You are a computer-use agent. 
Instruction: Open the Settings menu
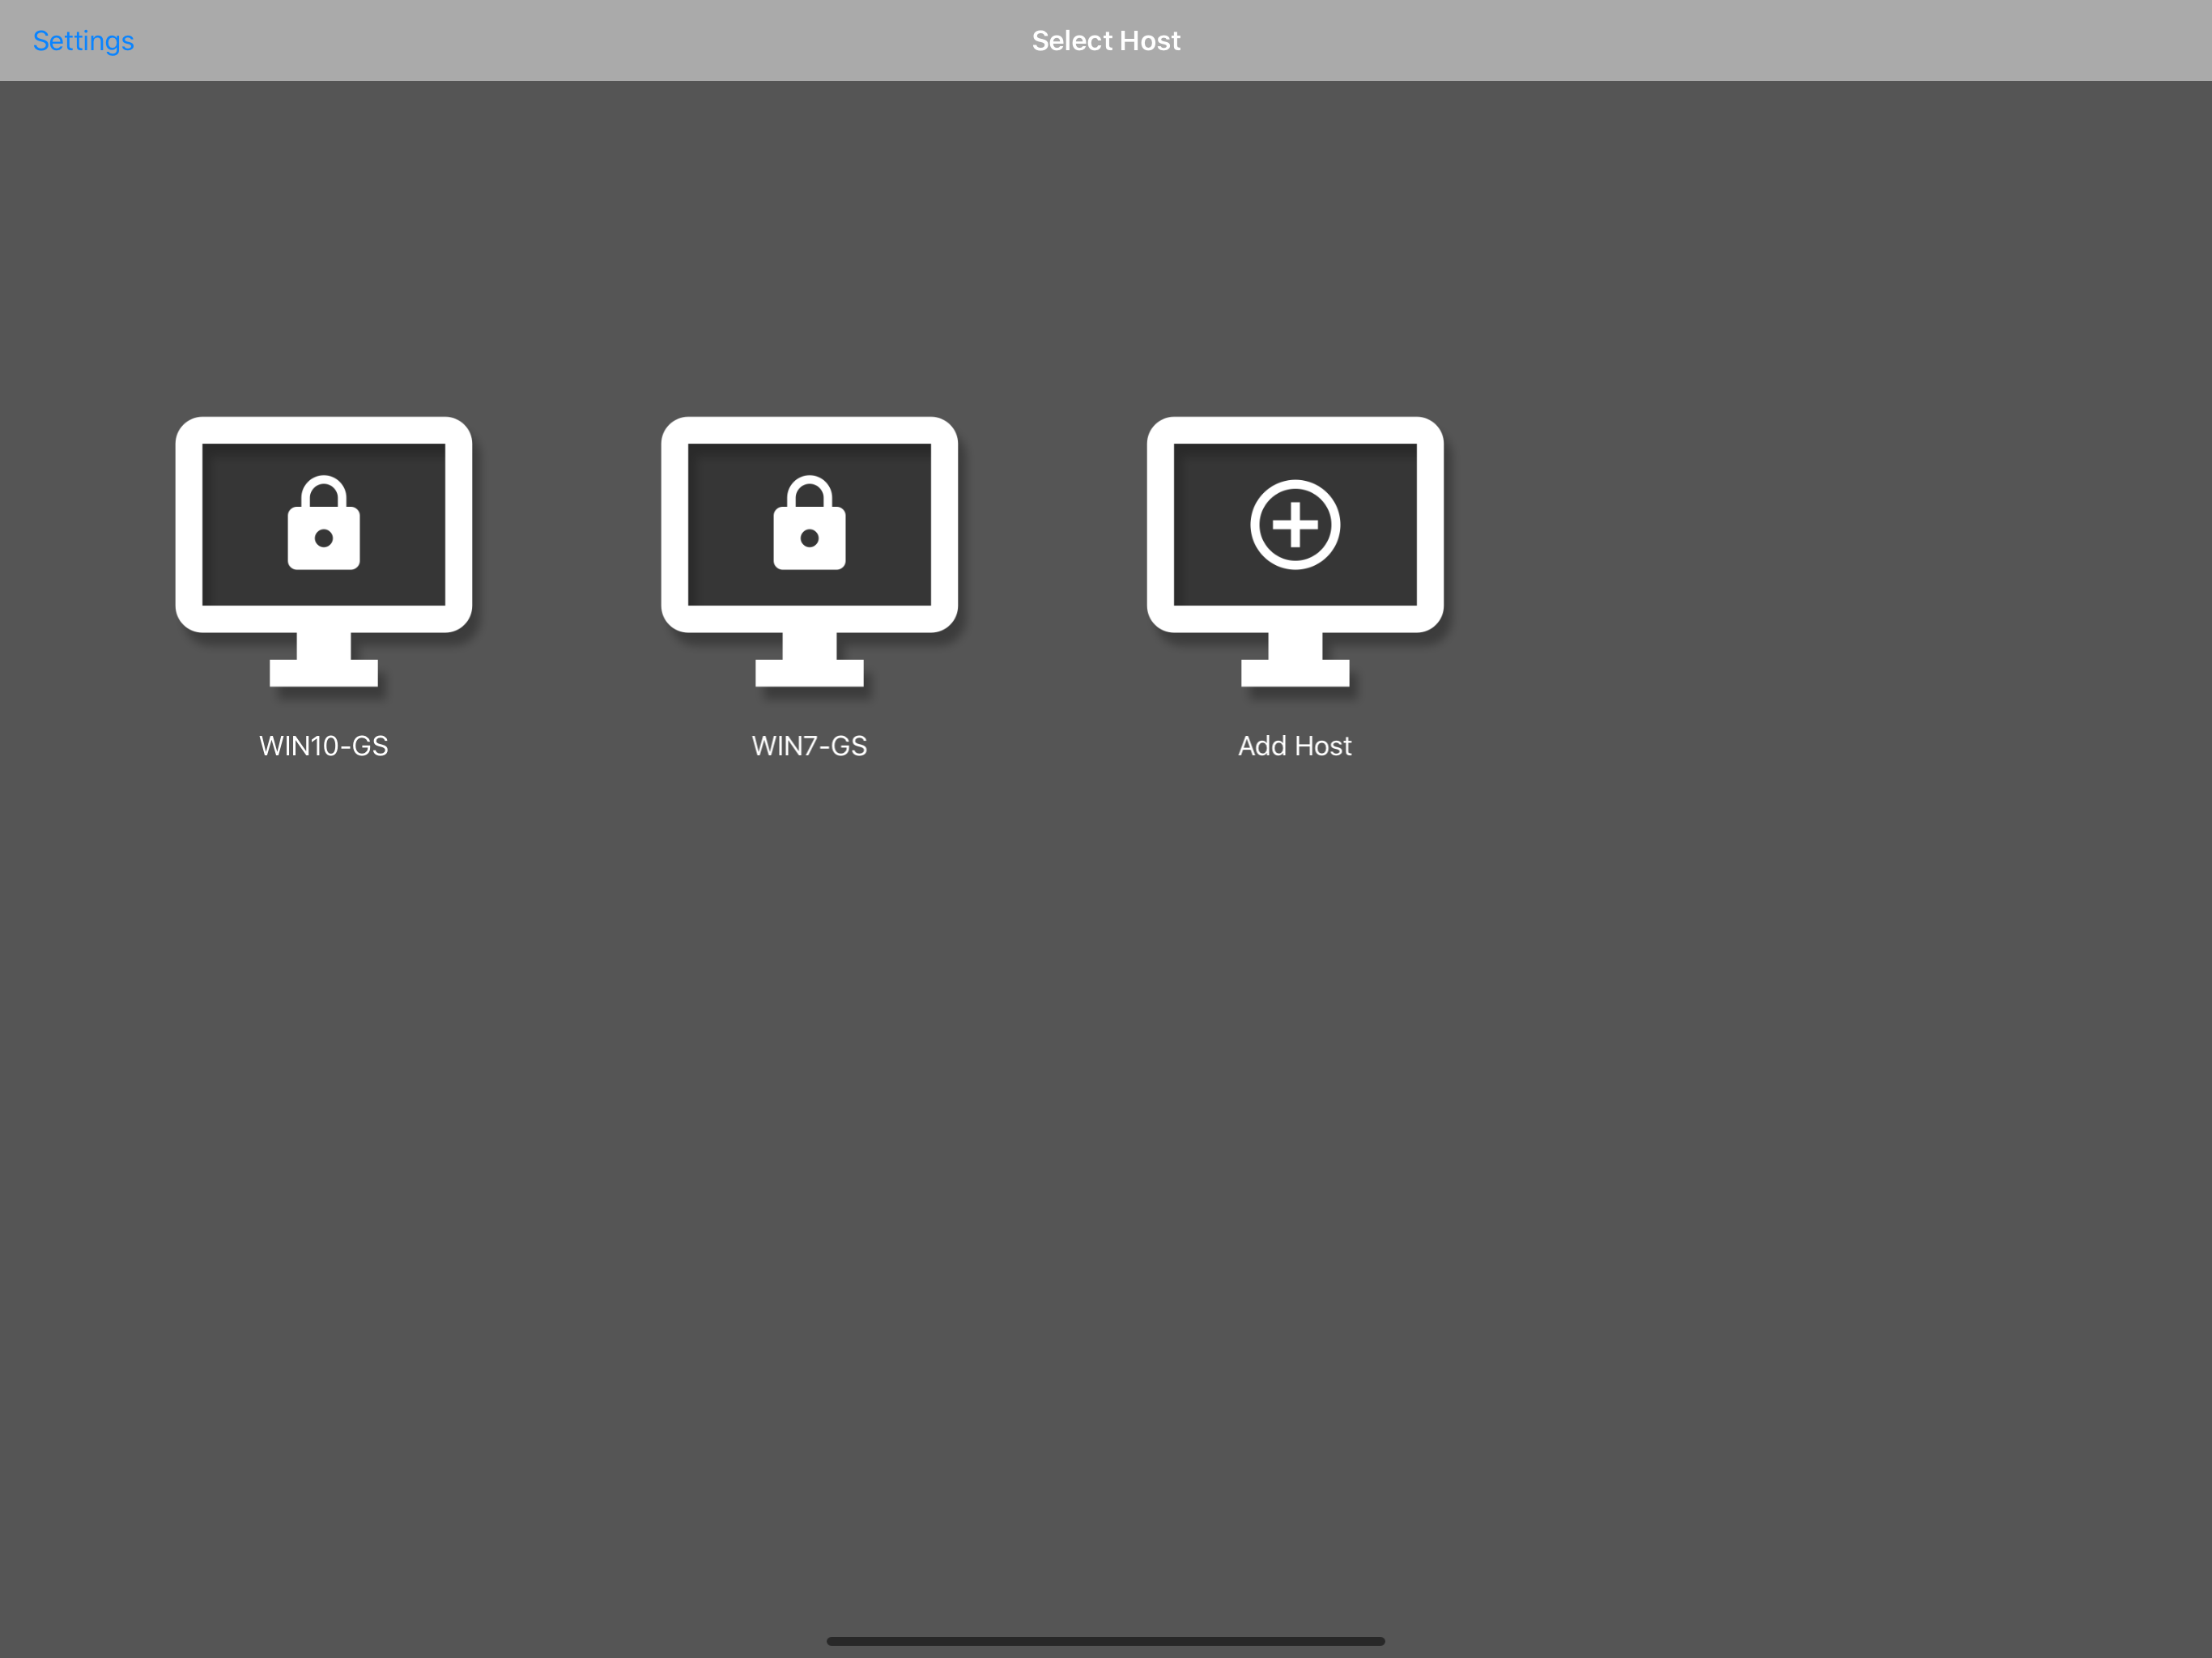tap(83, 41)
